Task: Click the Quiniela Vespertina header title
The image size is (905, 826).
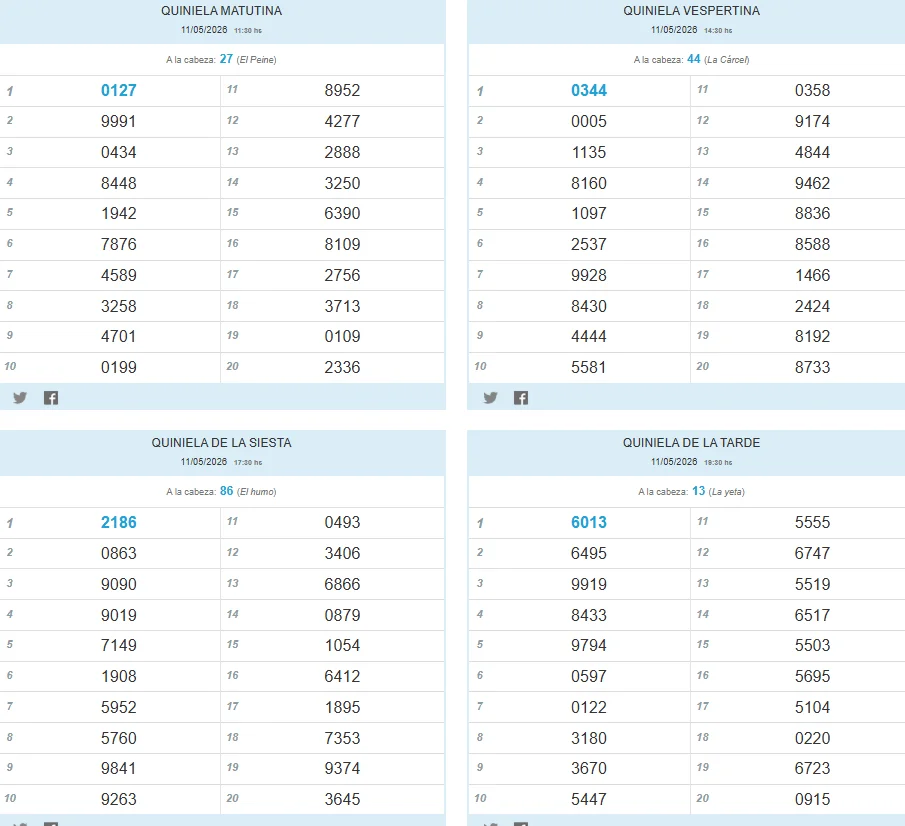Action: coord(691,11)
